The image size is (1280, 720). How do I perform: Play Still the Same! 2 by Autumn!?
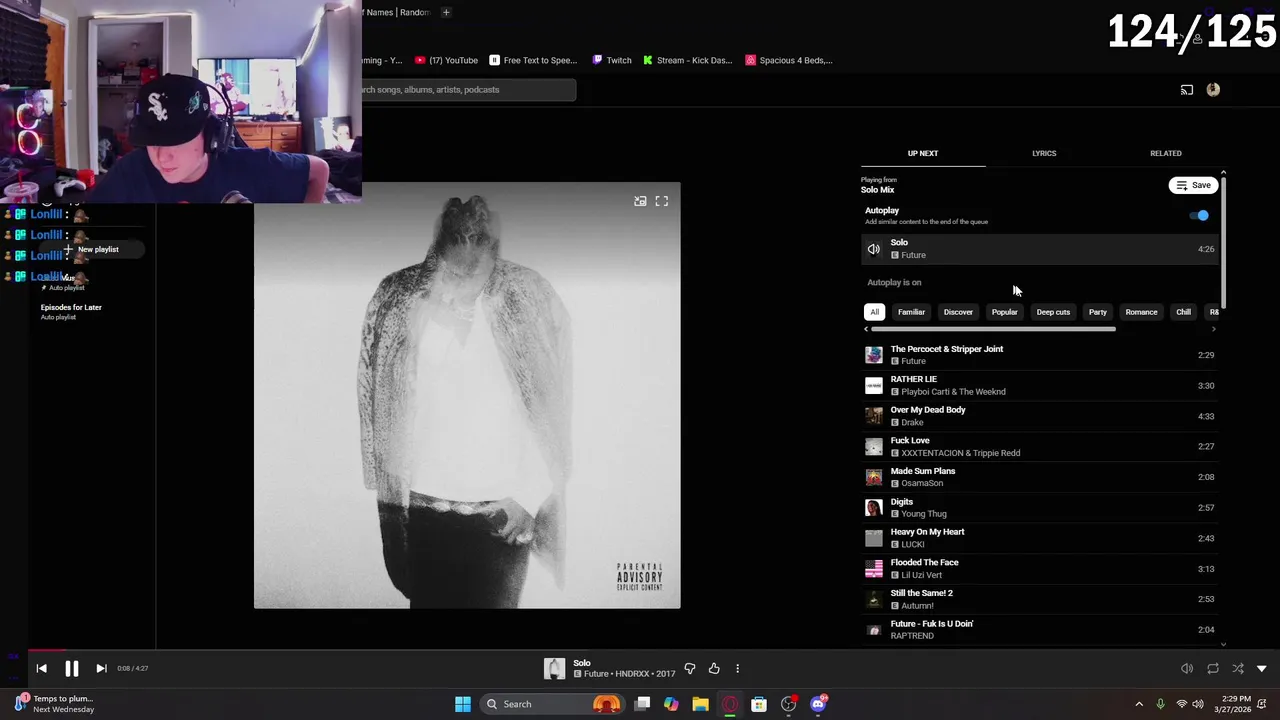click(x=1040, y=599)
